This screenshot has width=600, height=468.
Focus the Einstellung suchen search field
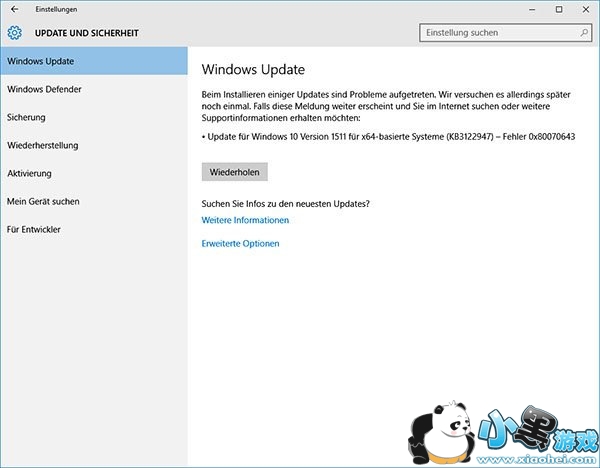tap(505, 33)
